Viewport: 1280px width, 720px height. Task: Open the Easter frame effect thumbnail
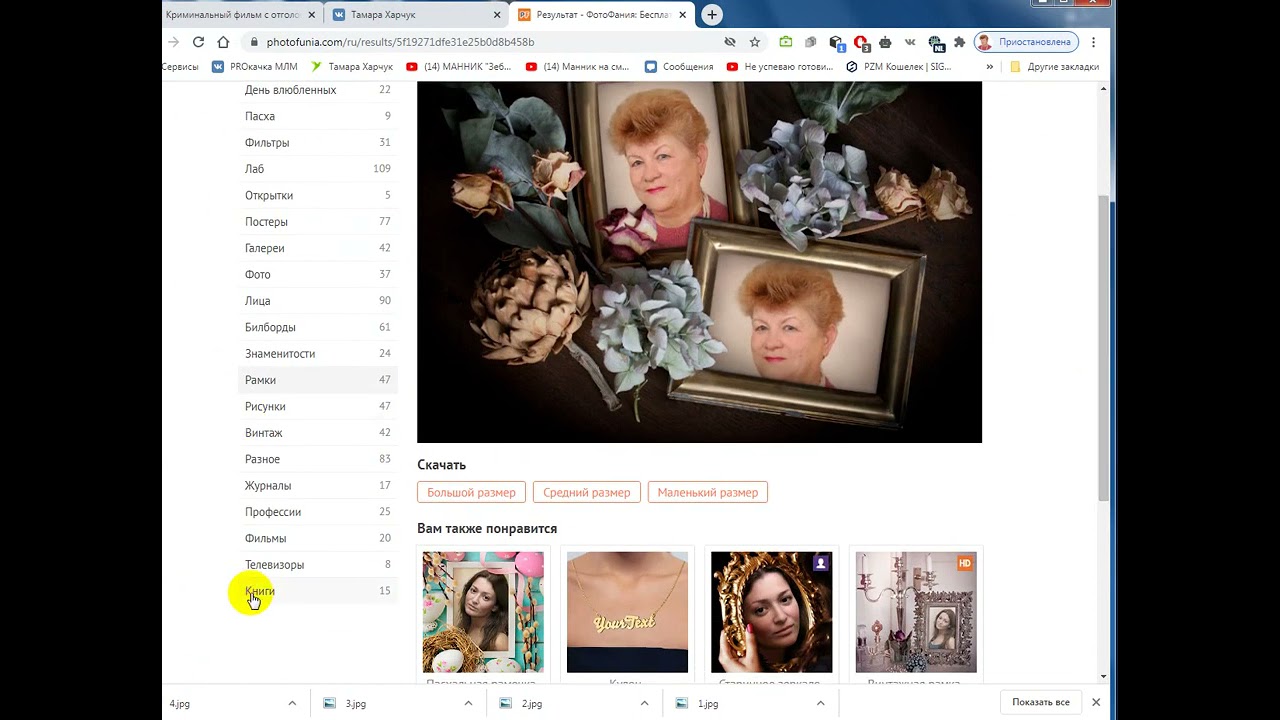pos(483,612)
